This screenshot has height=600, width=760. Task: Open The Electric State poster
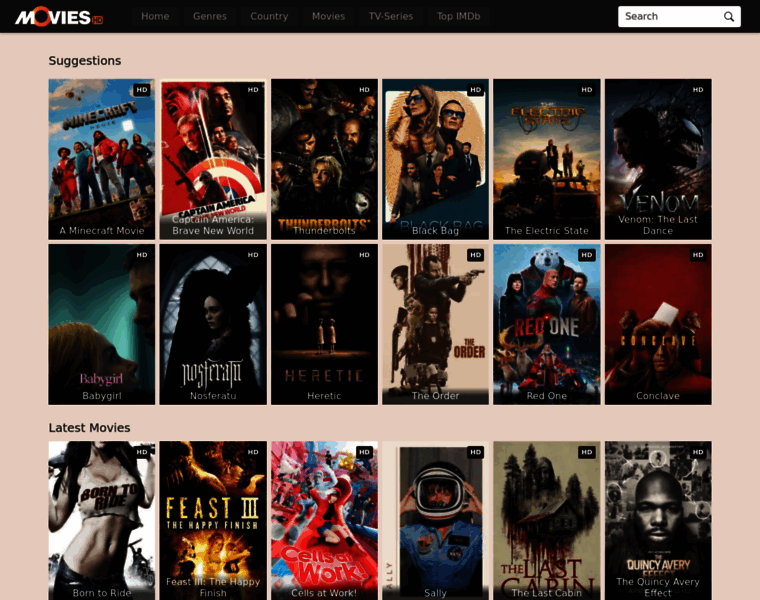point(547,159)
